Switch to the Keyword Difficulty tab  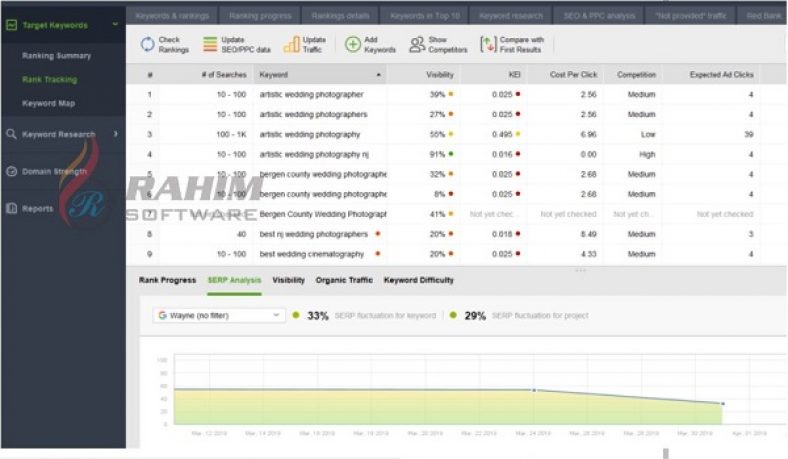click(x=419, y=280)
